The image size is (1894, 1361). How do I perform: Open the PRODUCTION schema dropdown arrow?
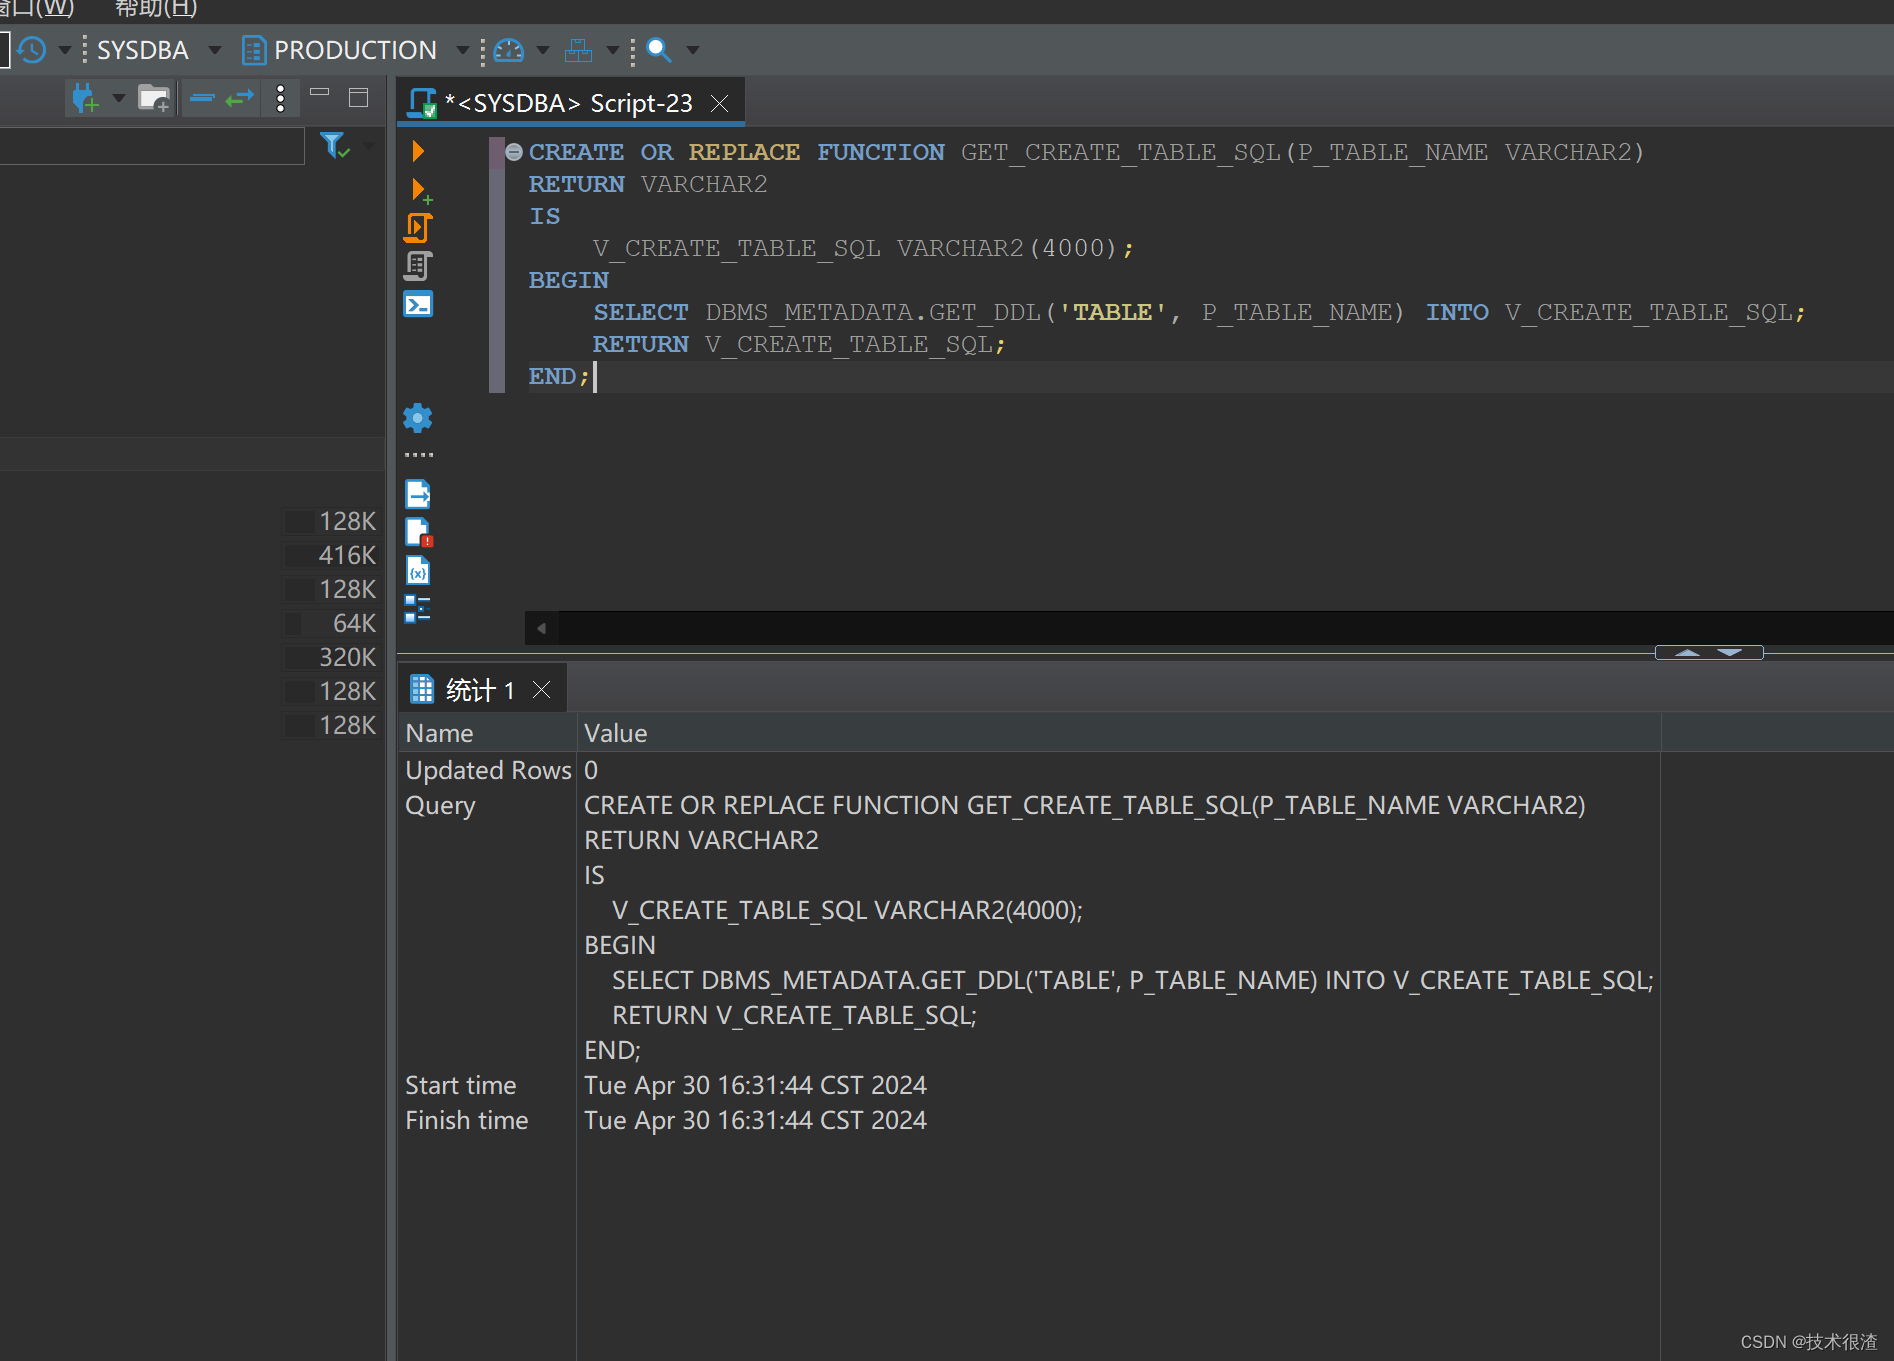[462, 50]
